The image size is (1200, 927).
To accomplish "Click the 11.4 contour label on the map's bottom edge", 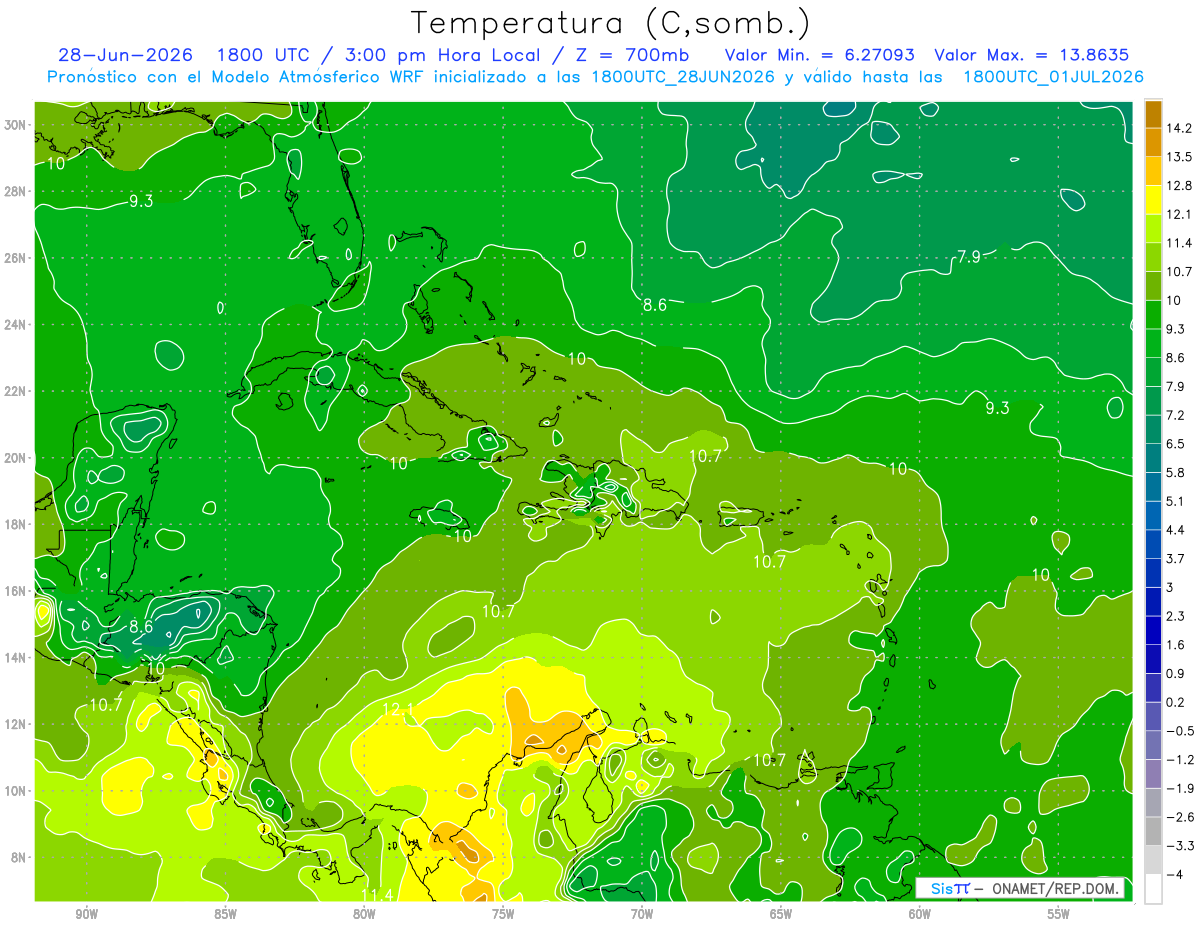I will (377, 894).
